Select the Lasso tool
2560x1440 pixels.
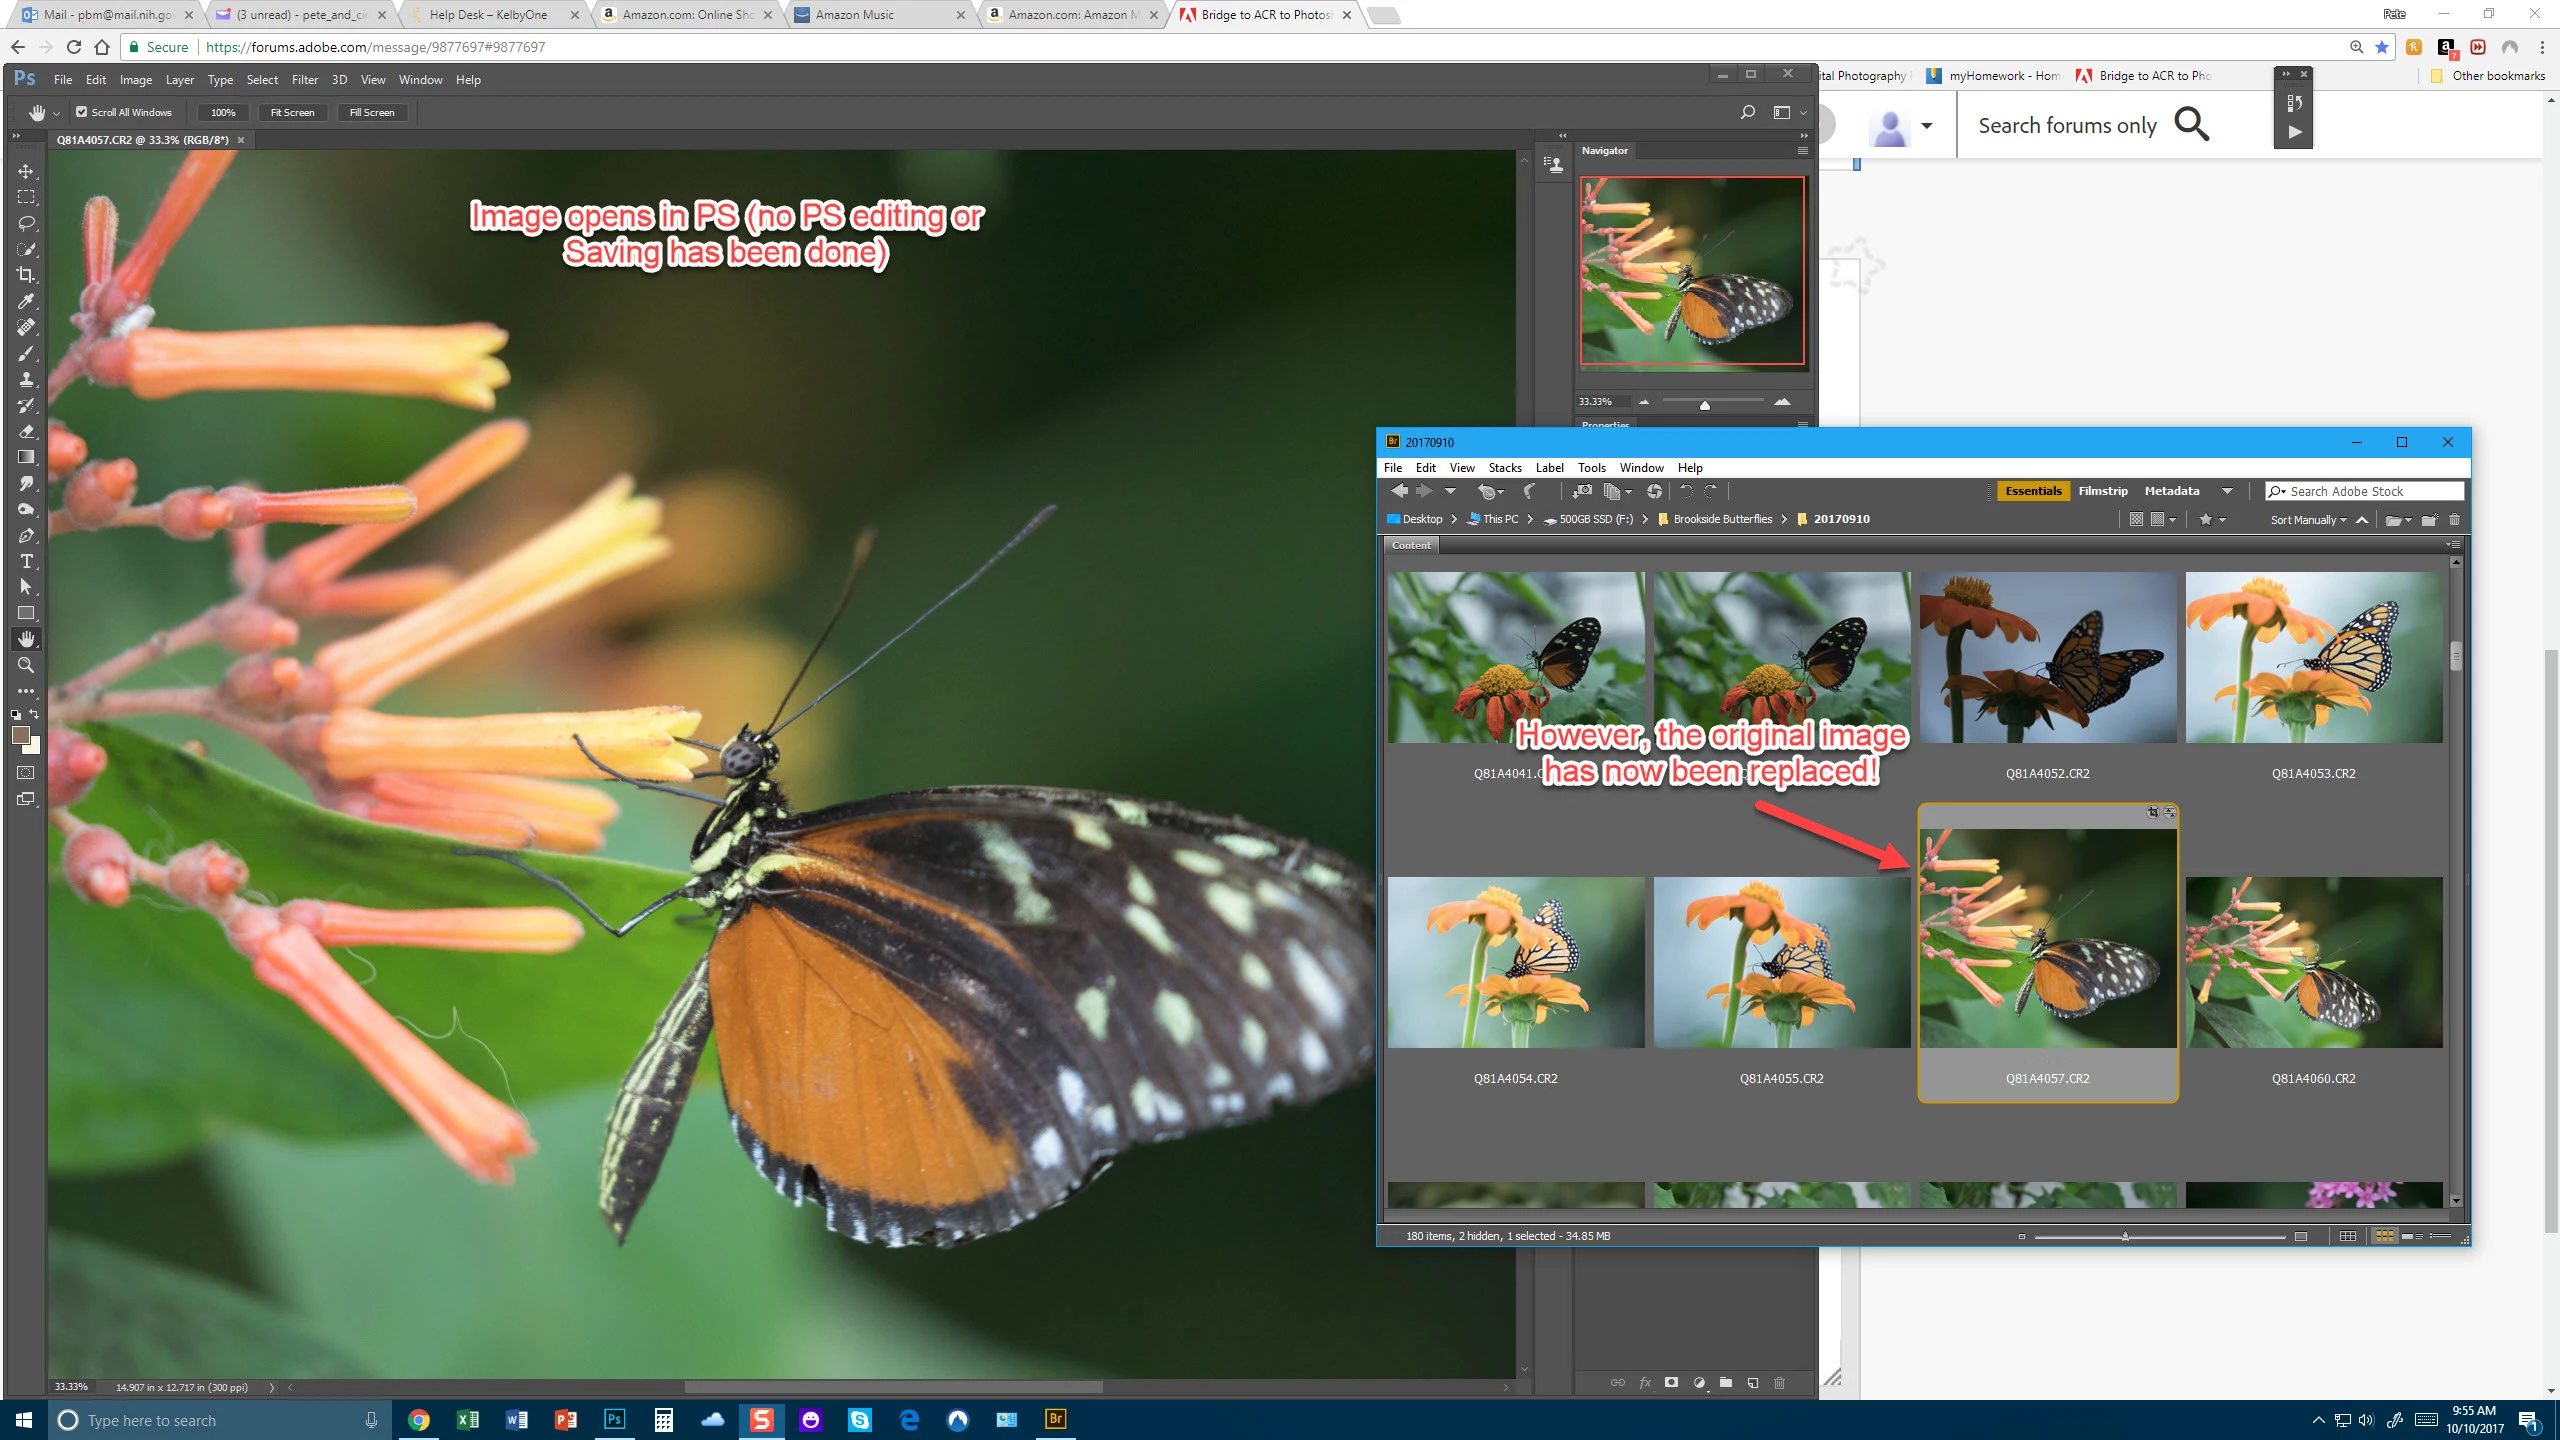(26, 223)
